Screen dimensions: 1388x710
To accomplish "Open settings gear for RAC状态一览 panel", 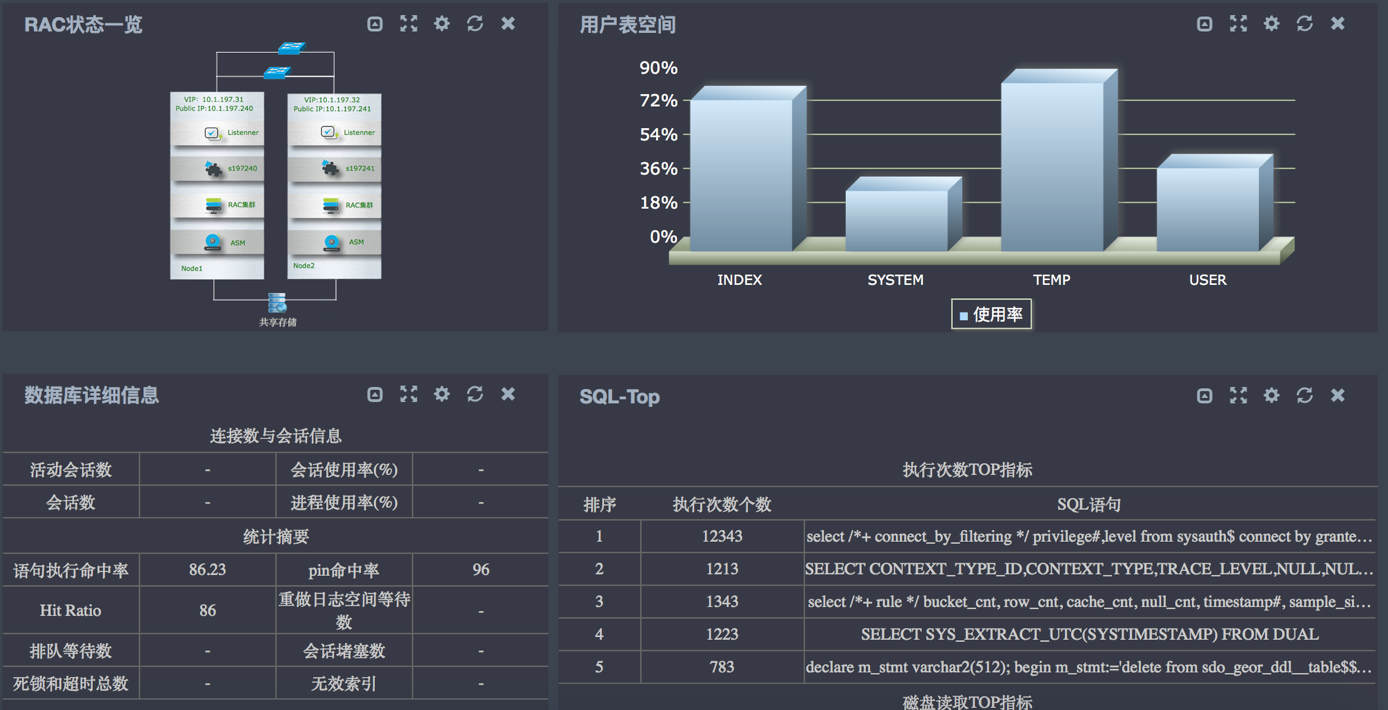I will pos(442,23).
